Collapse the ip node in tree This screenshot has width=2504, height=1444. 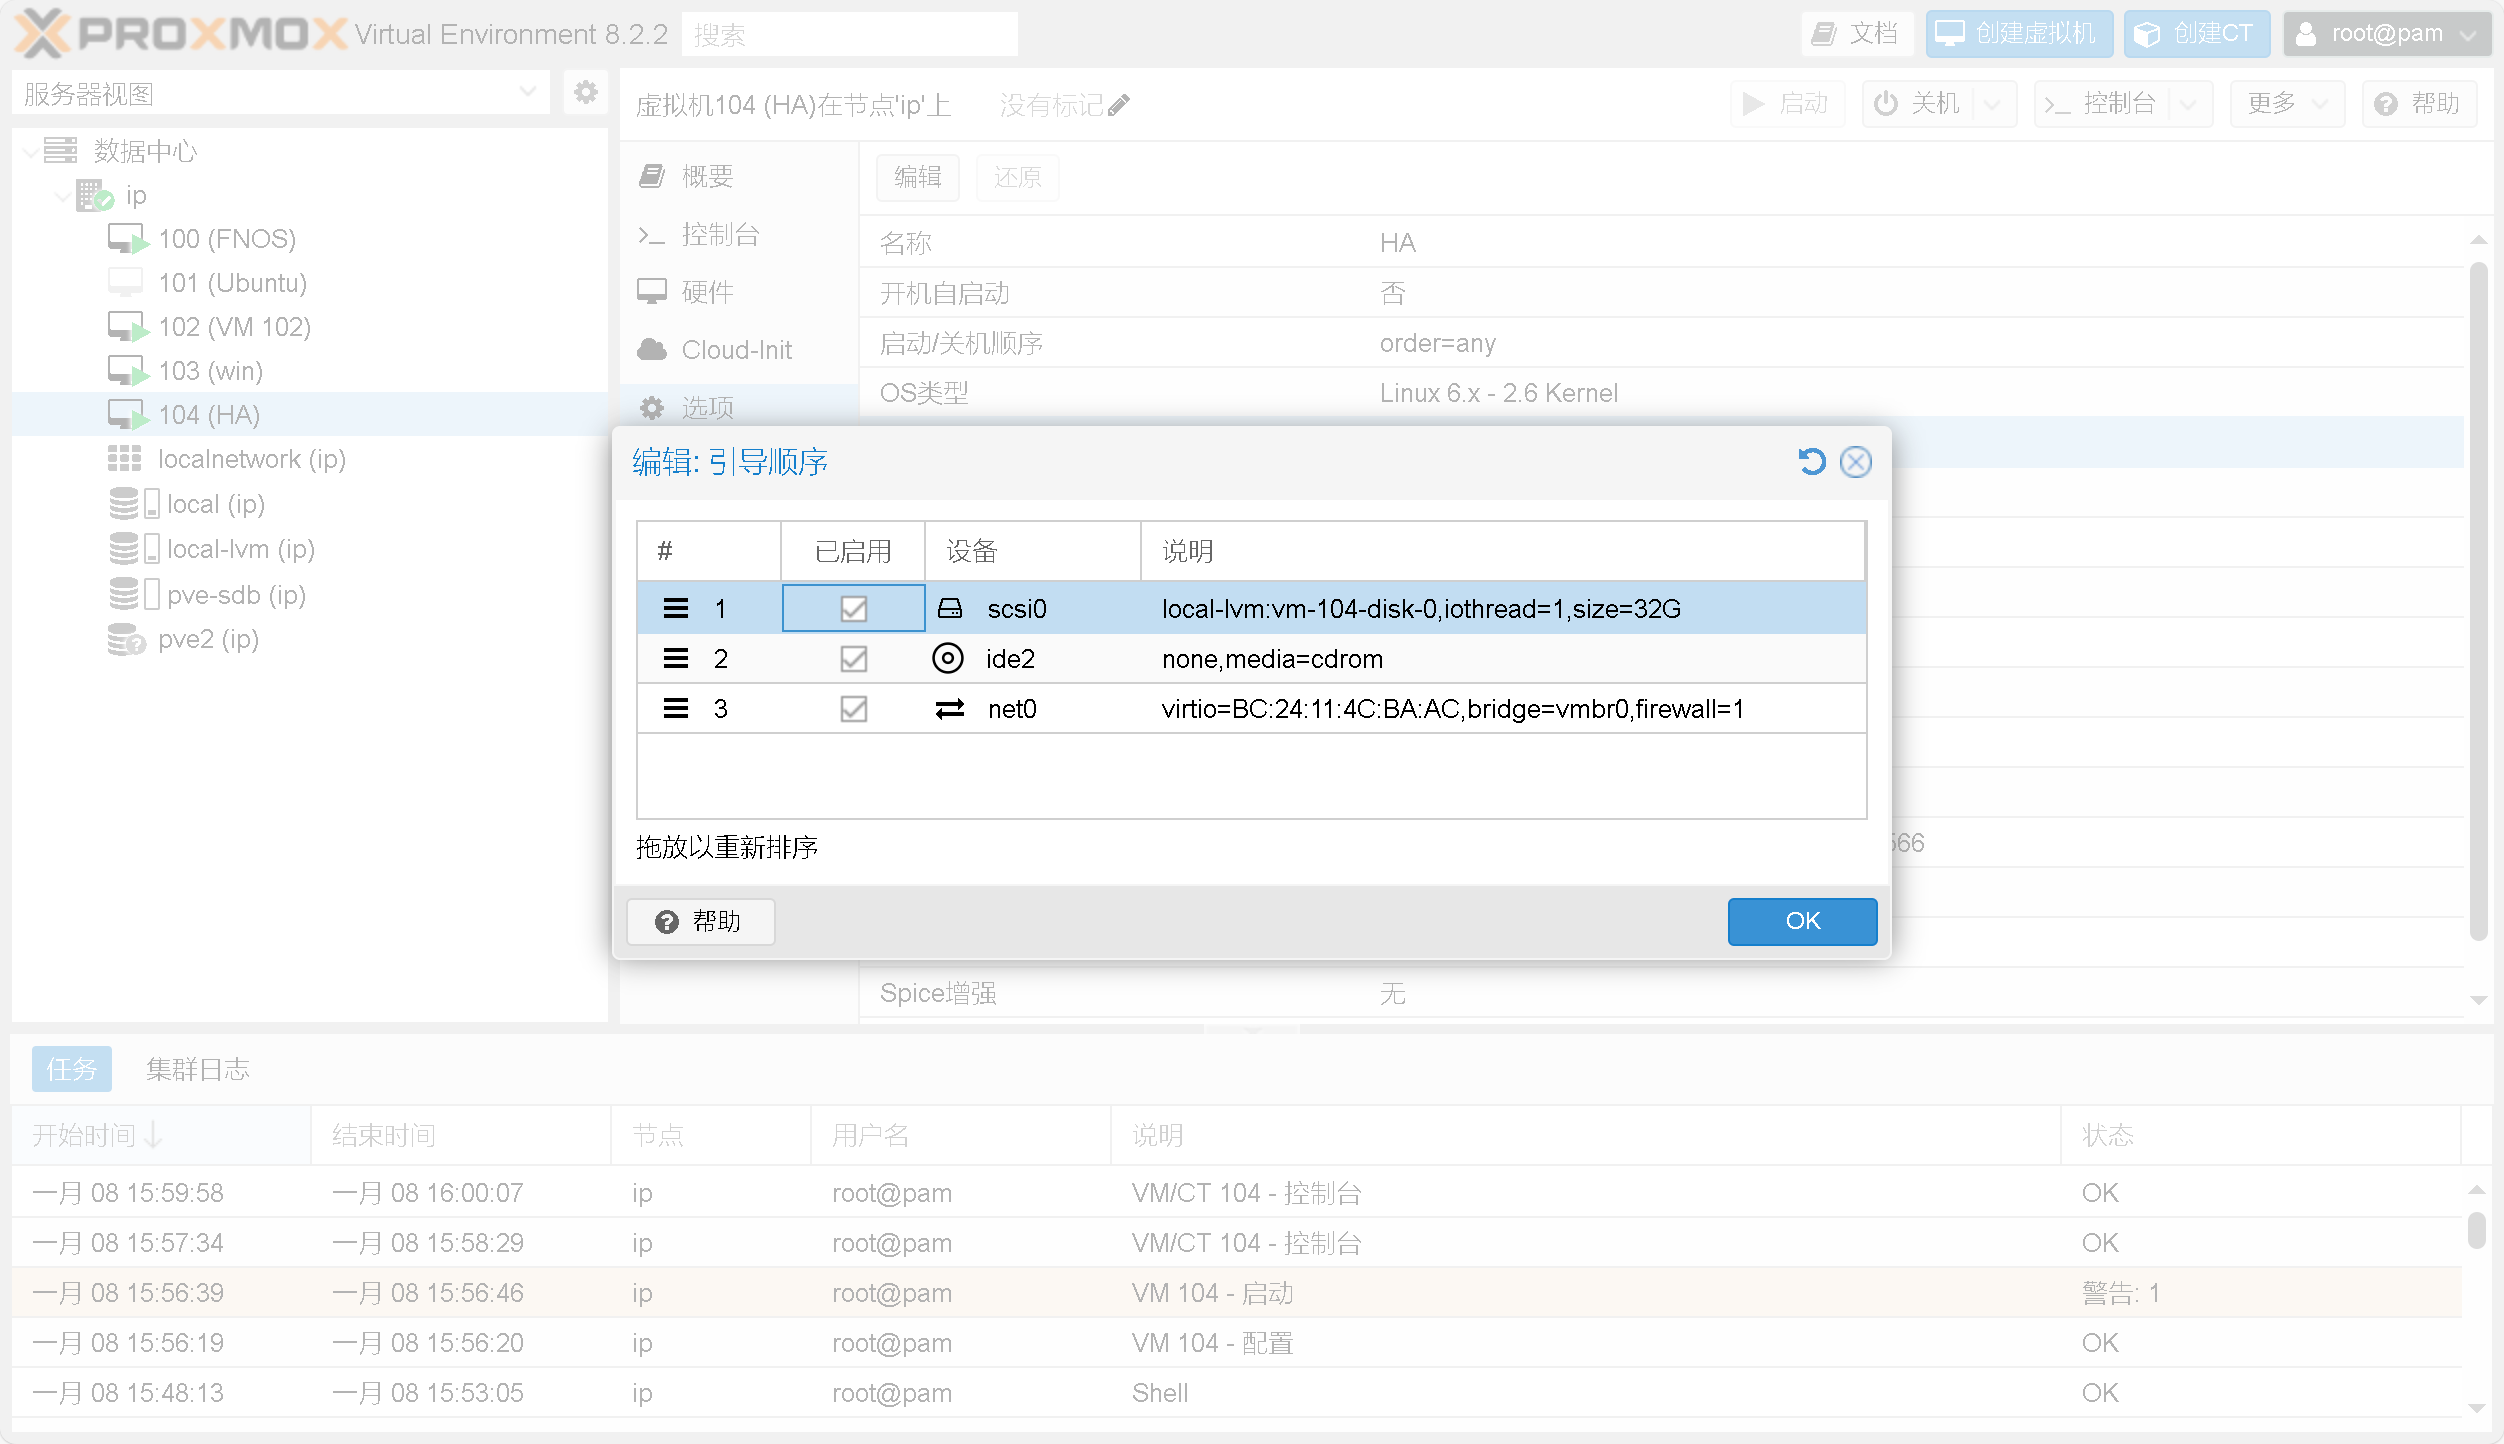coord(63,195)
